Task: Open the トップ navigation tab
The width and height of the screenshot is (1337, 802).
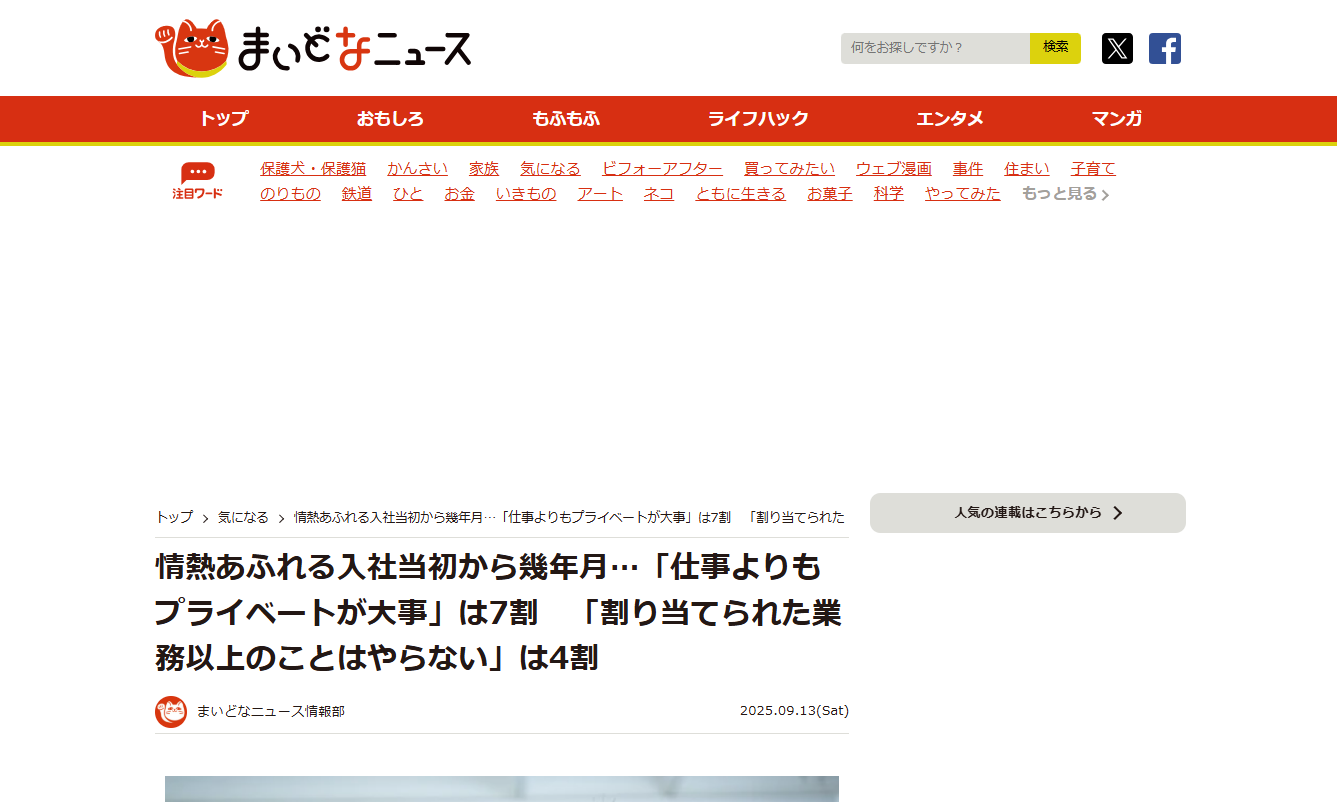Action: click(223, 119)
